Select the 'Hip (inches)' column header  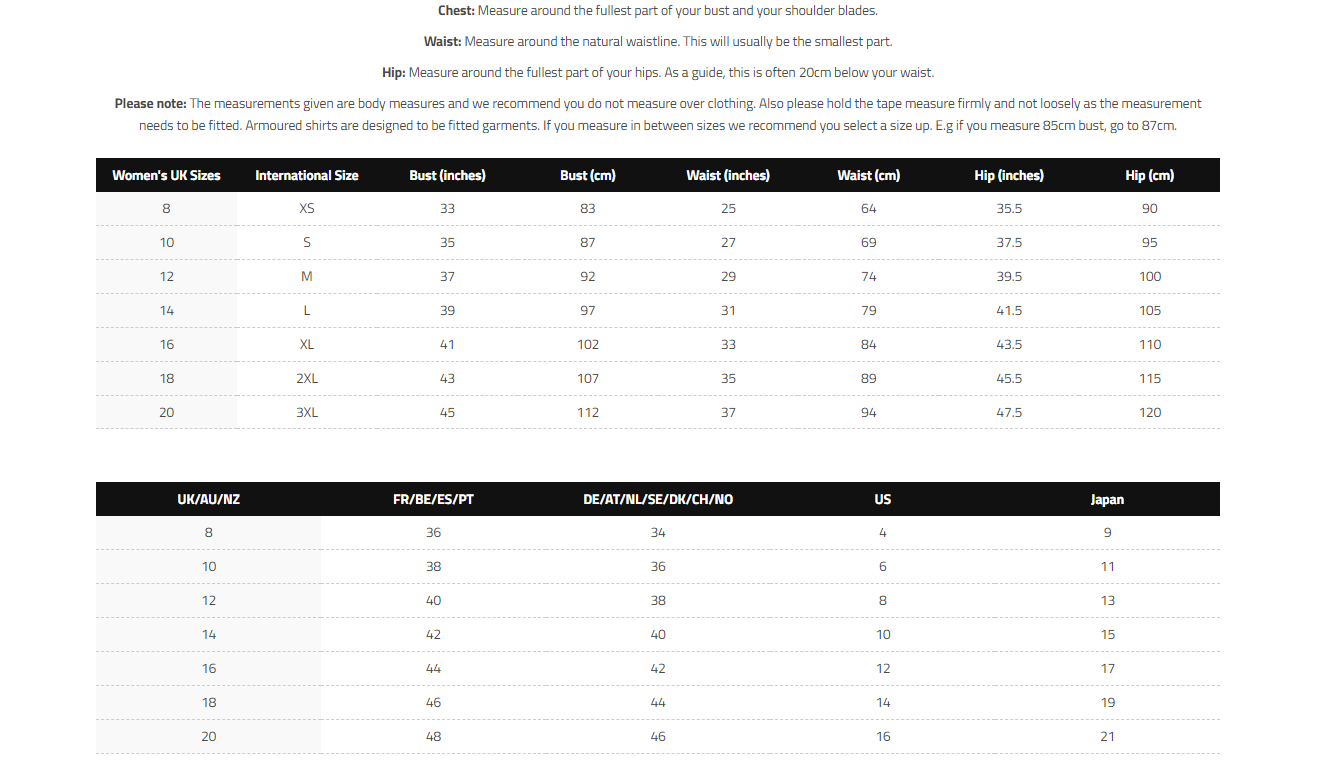pos(1009,175)
